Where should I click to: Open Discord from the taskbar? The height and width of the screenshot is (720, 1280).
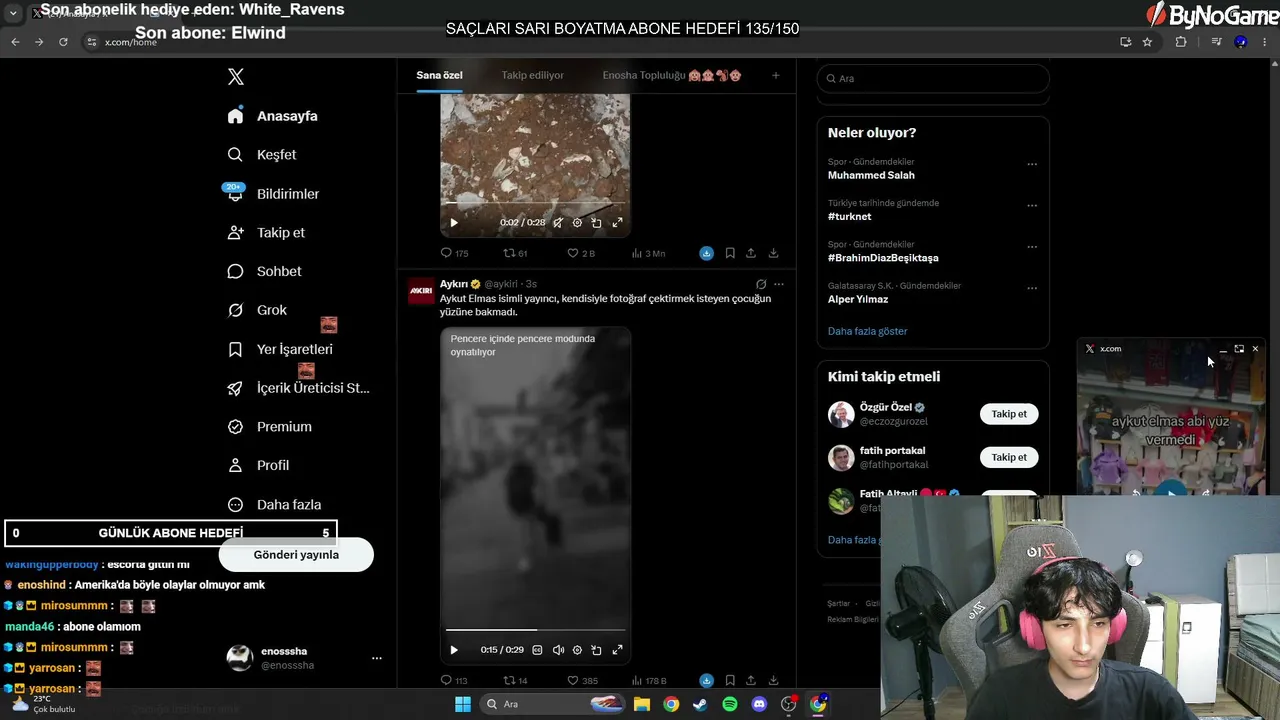pos(759,704)
